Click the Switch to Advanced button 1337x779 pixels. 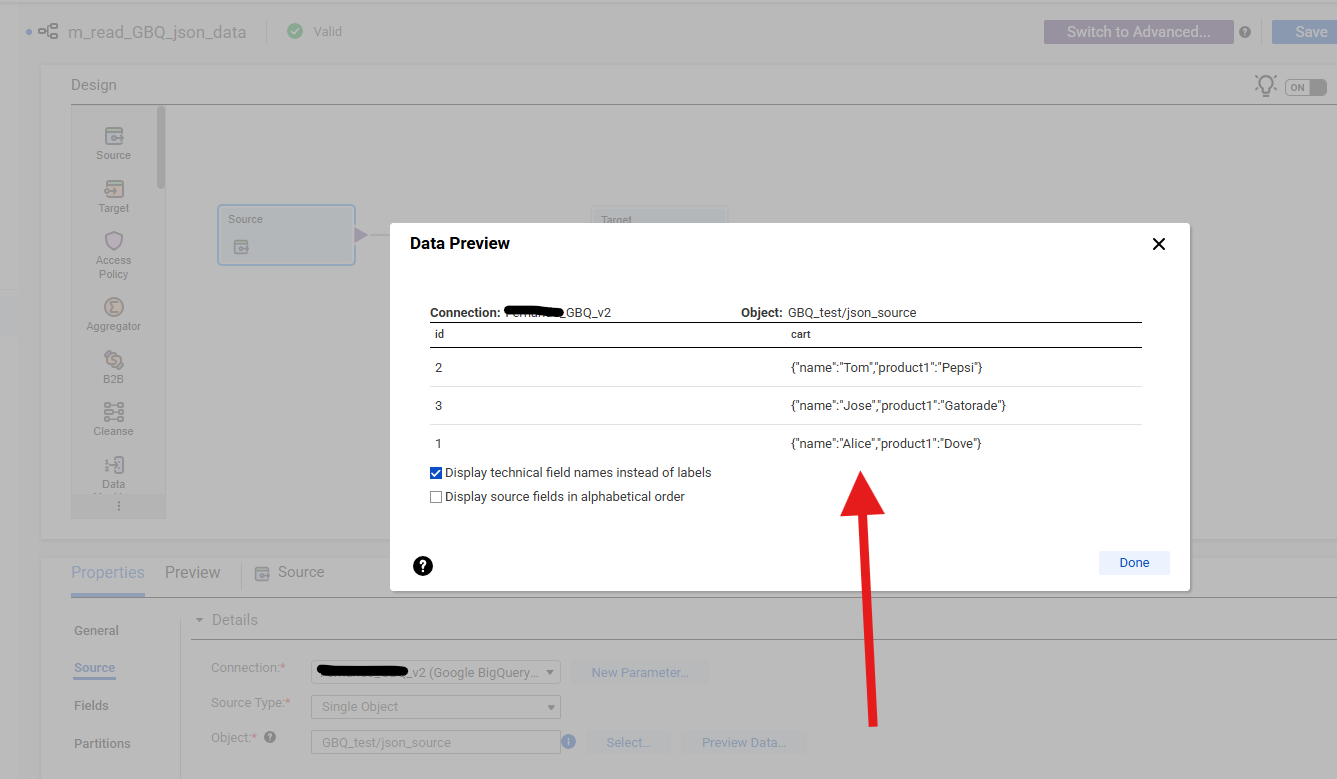(x=1139, y=32)
